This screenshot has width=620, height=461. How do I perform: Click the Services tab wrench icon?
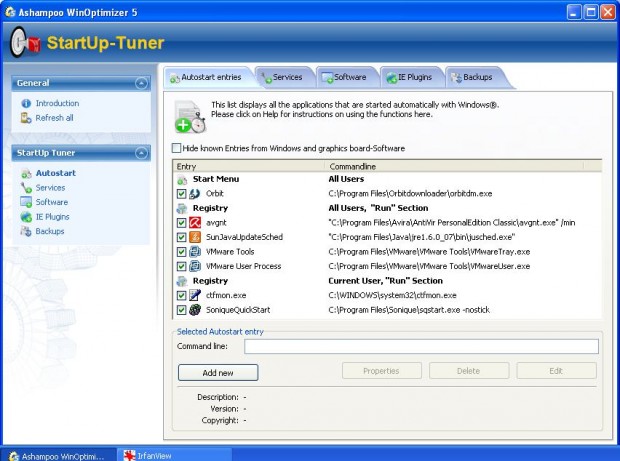(x=266, y=78)
